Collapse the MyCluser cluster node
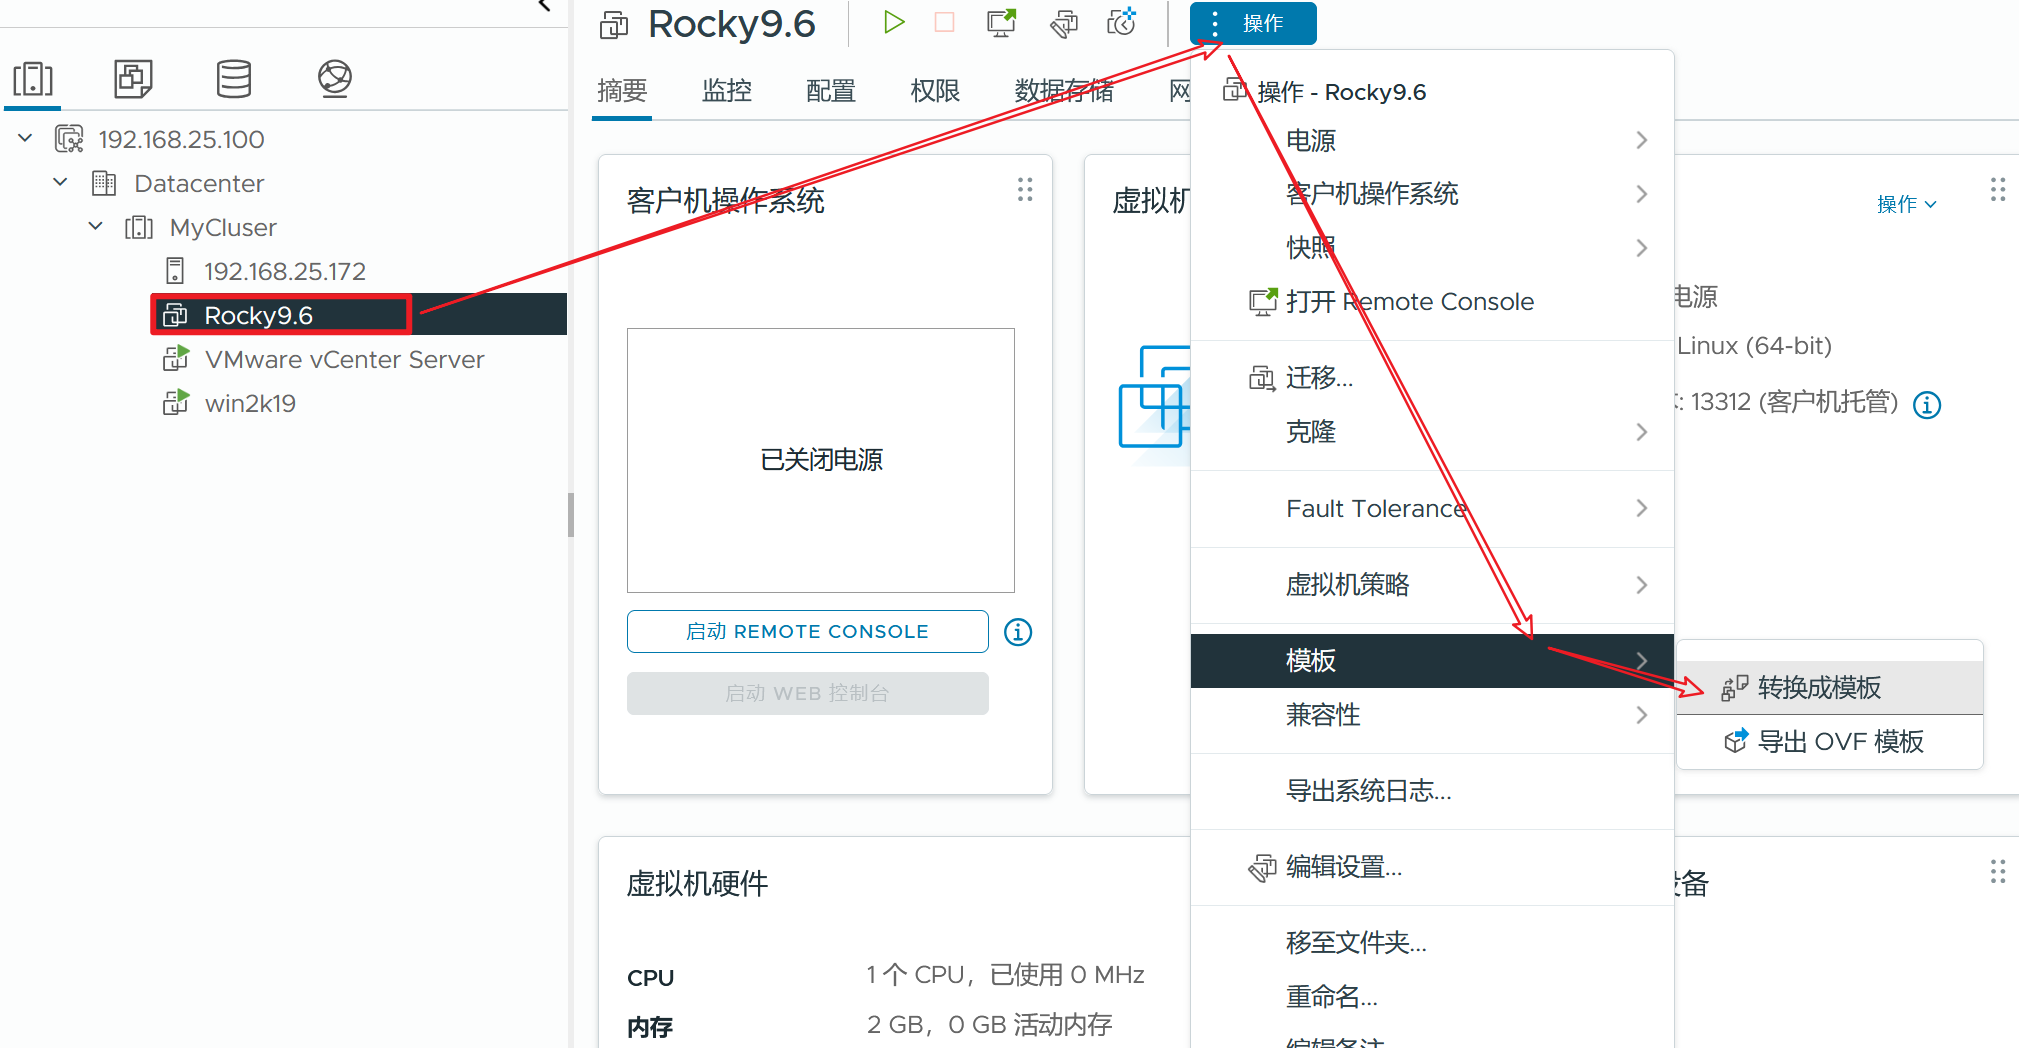 pyautogui.click(x=96, y=226)
